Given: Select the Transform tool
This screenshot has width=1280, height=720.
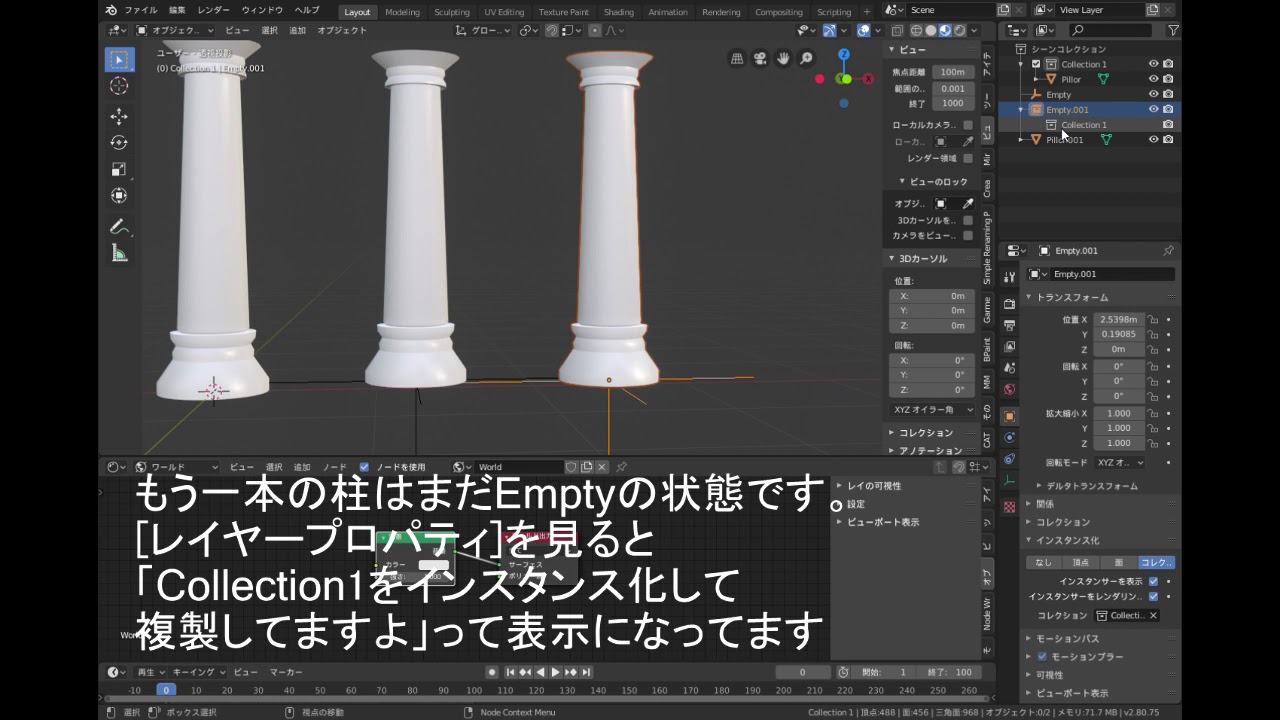Looking at the screenshot, I should point(119,197).
